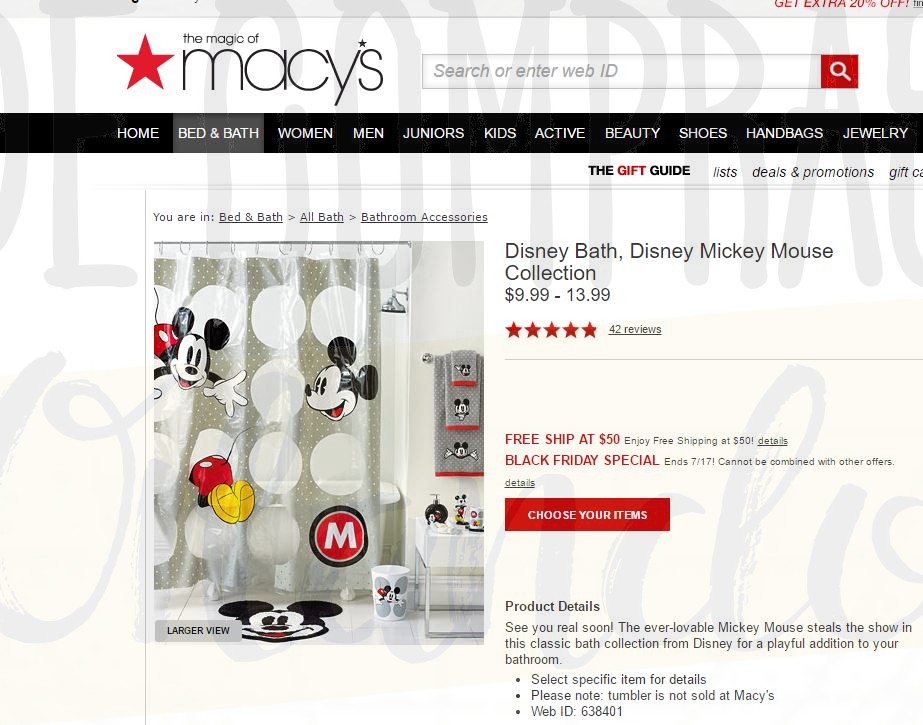The image size is (923, 725).
Task: Select the Kids menu item
Action: coord(500,133)
